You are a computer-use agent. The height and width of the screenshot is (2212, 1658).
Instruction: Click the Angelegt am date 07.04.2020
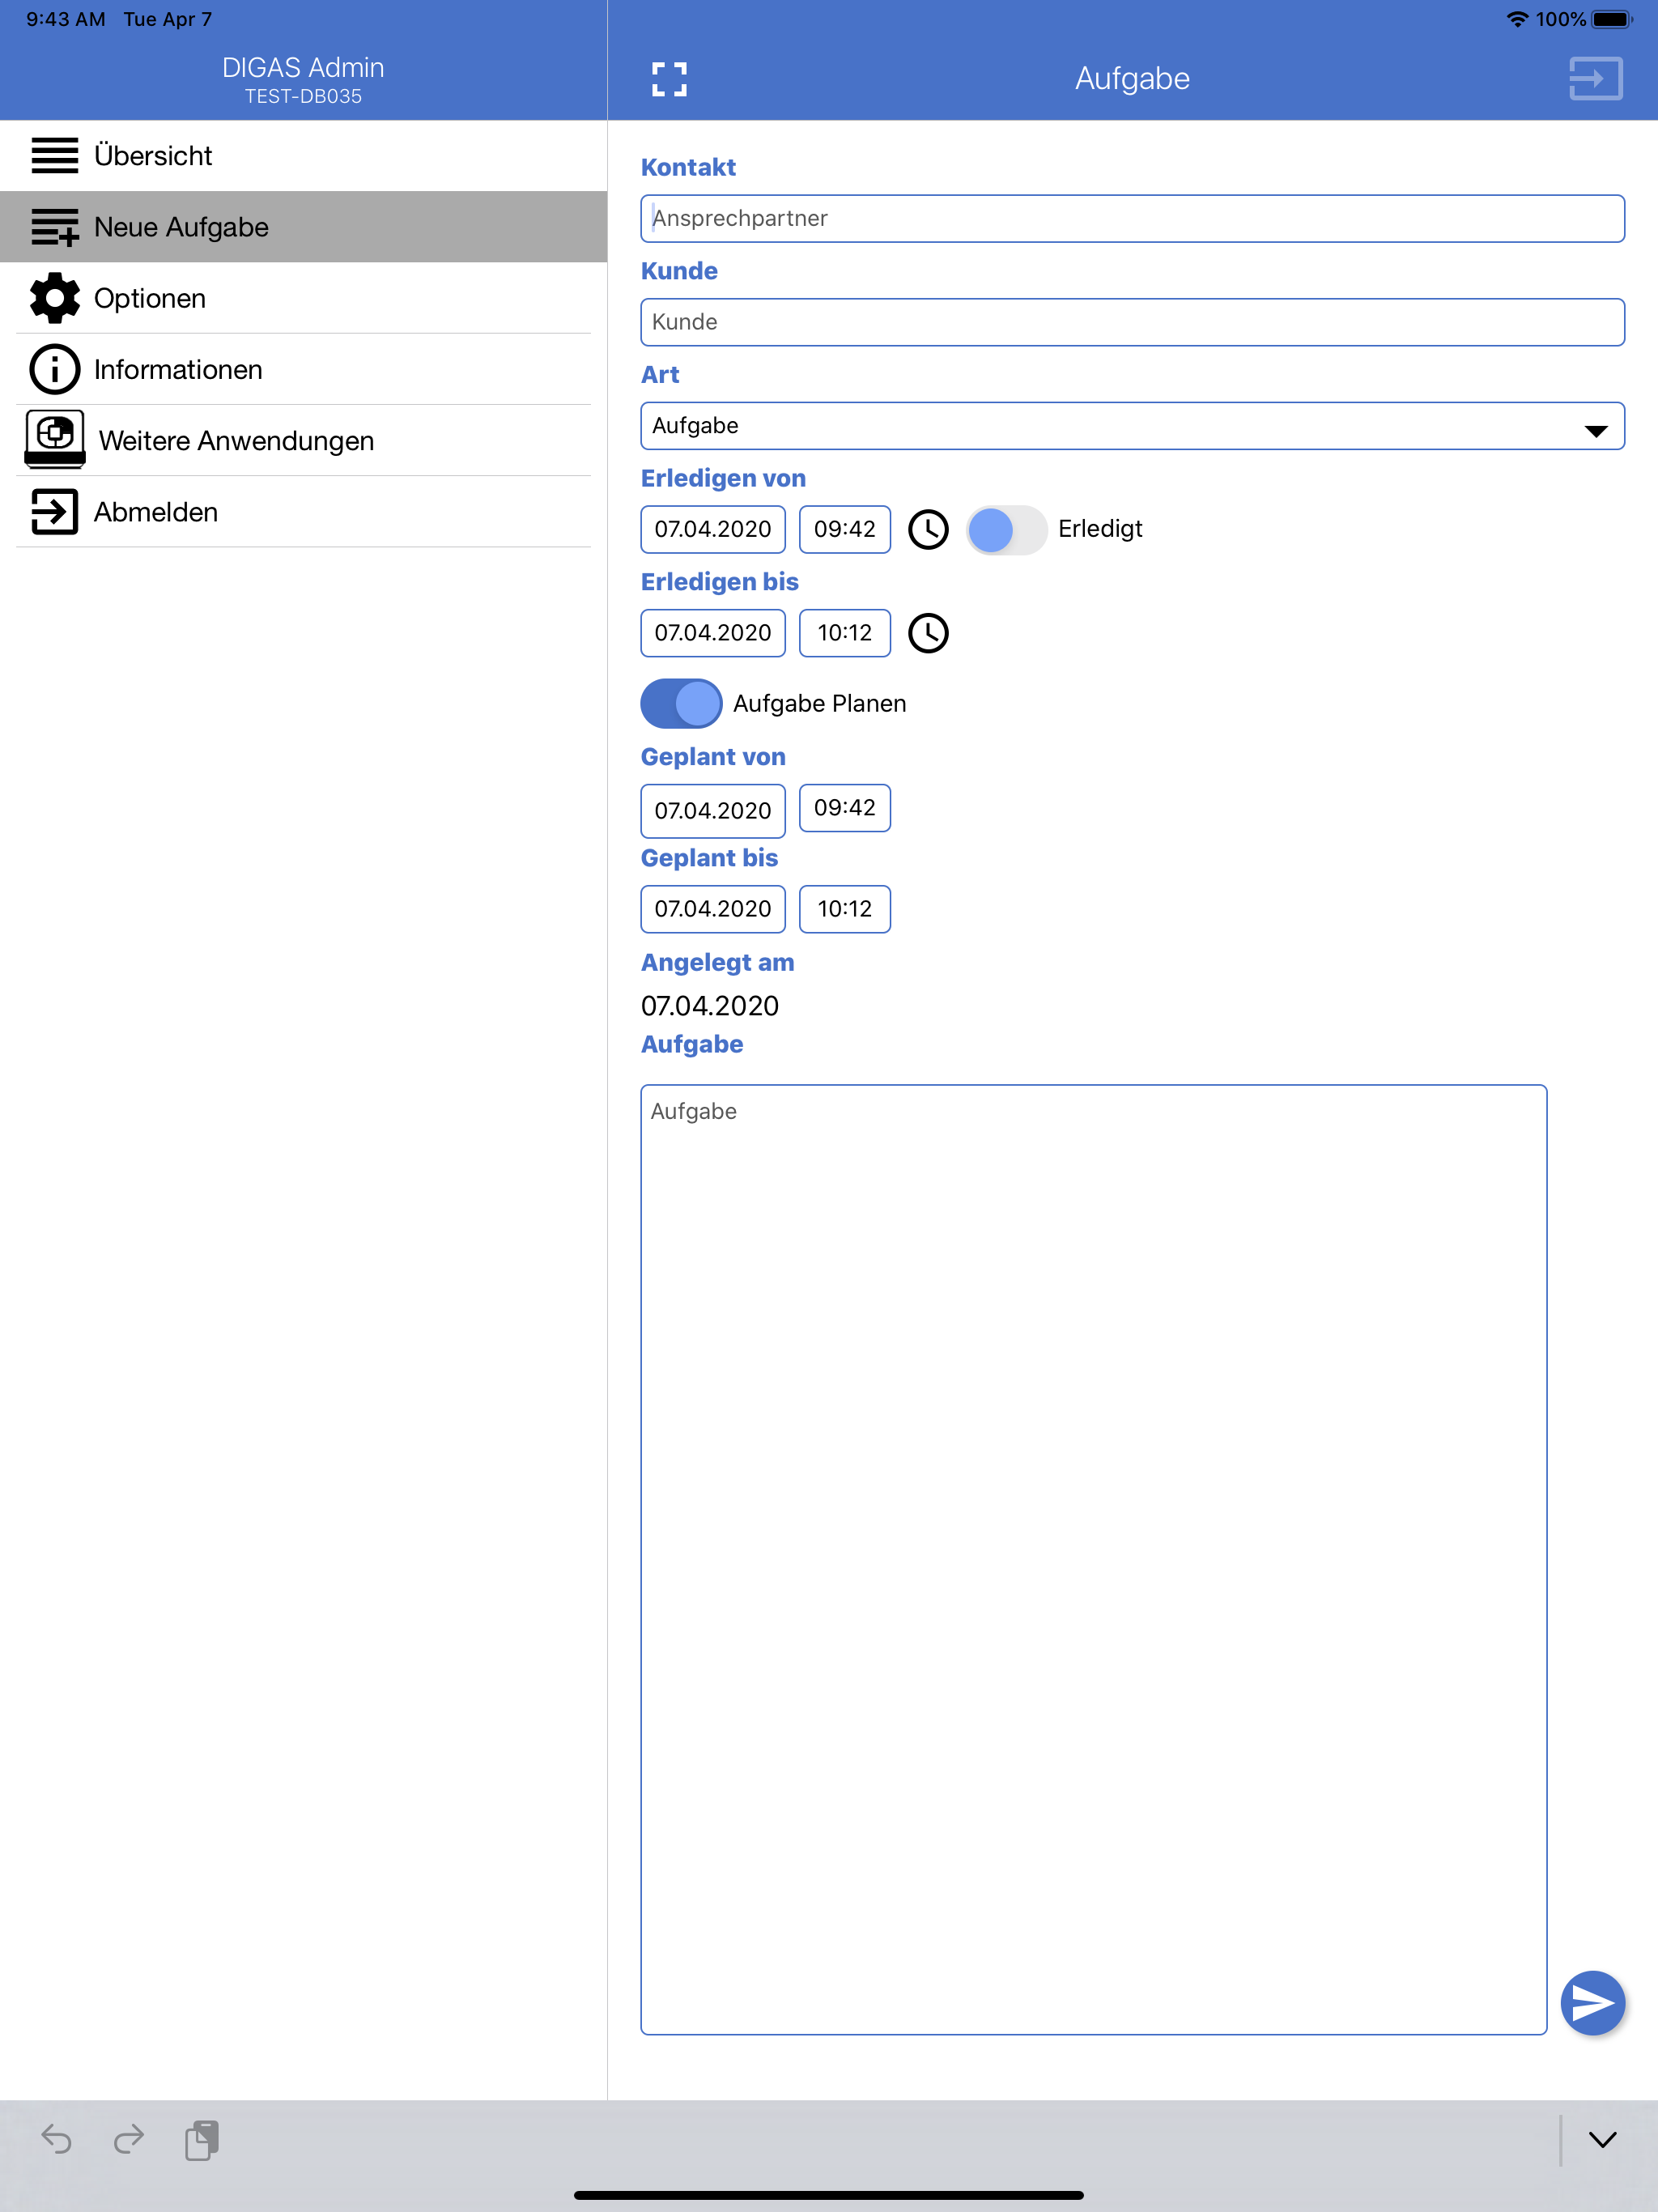point(710,1006)
